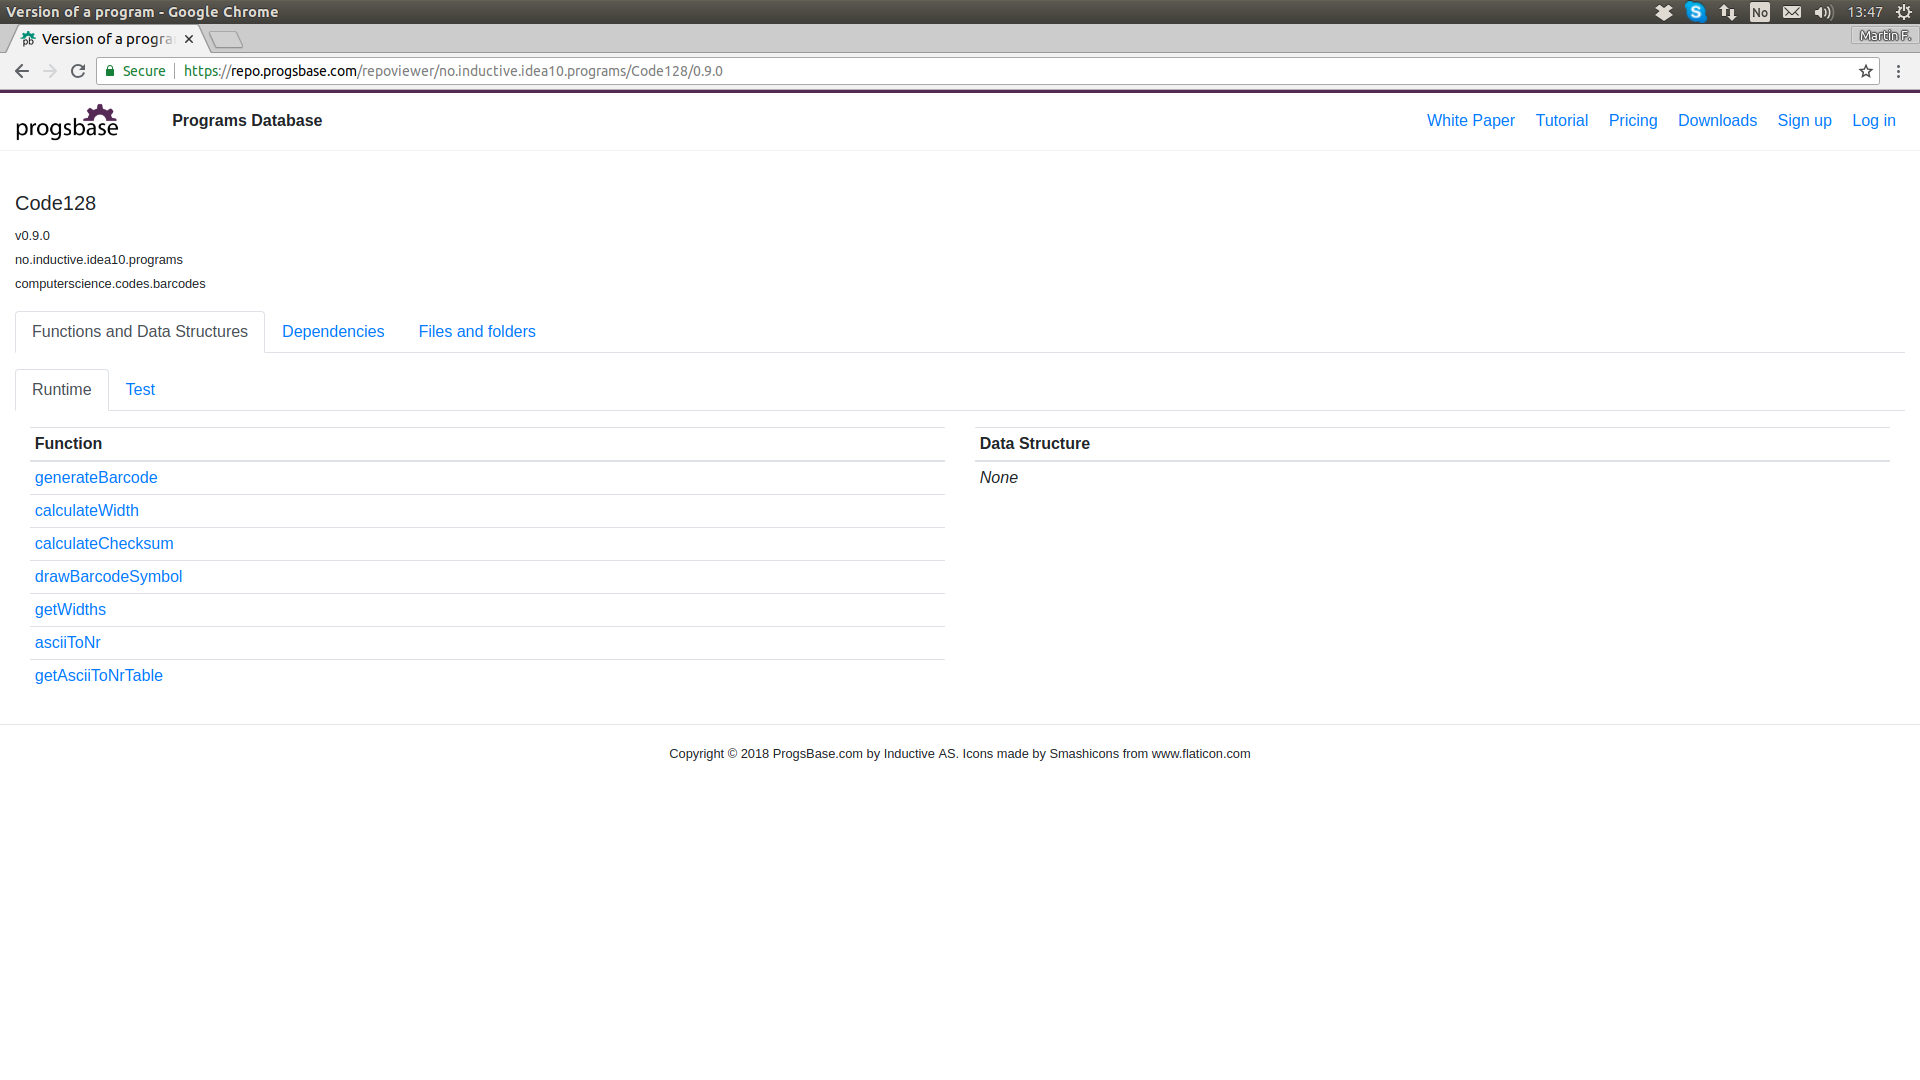
Task: Click the network connections tray icon
Action: click(1728, 12)
